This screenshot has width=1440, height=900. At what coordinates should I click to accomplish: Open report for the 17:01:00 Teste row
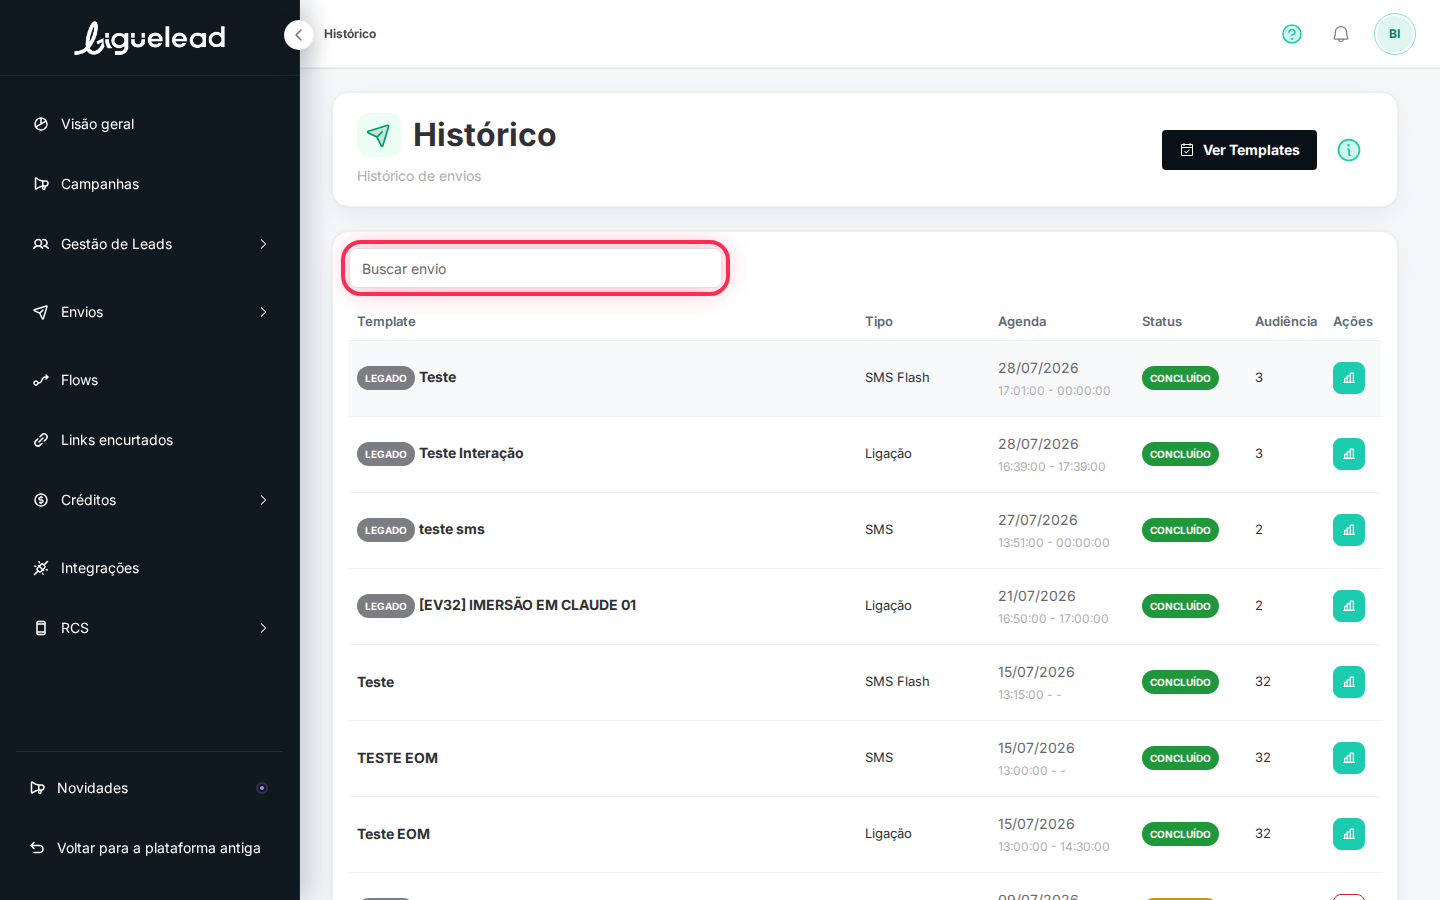1349,378
